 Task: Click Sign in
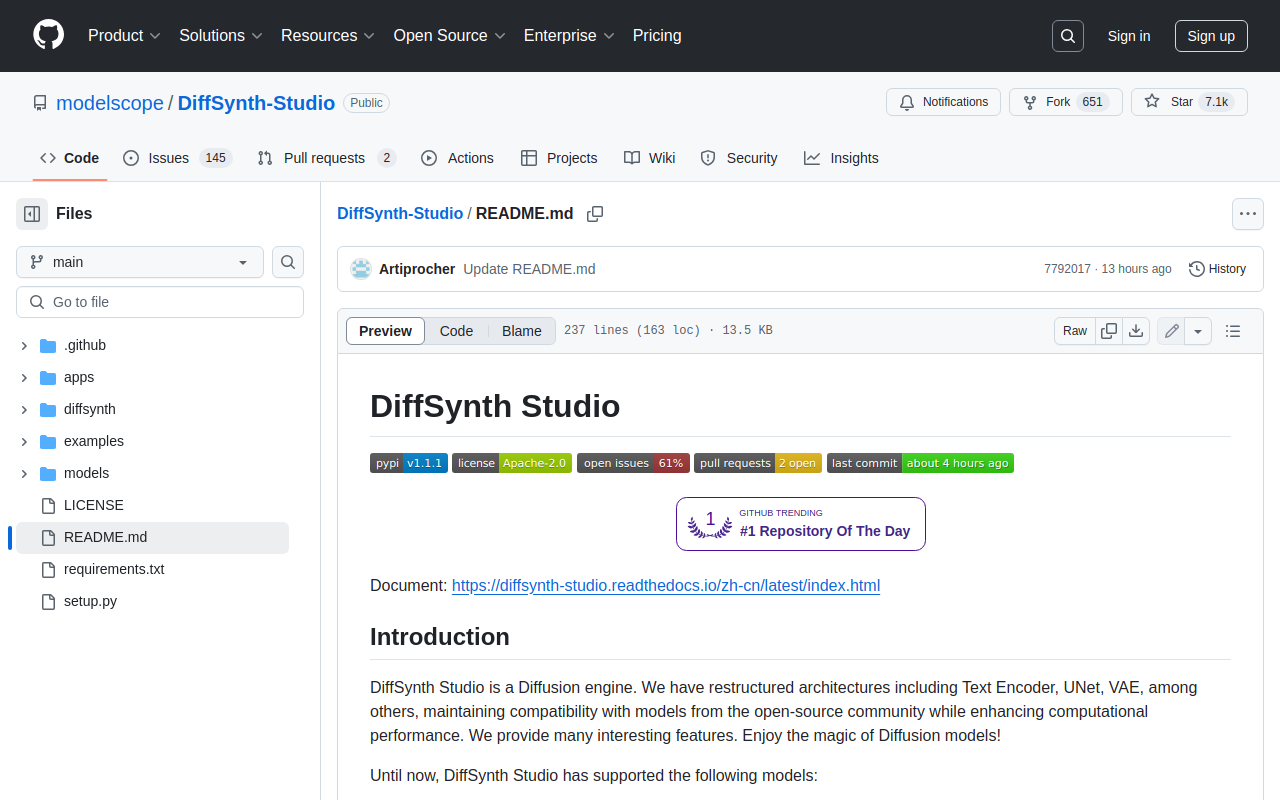(1129, 36)
